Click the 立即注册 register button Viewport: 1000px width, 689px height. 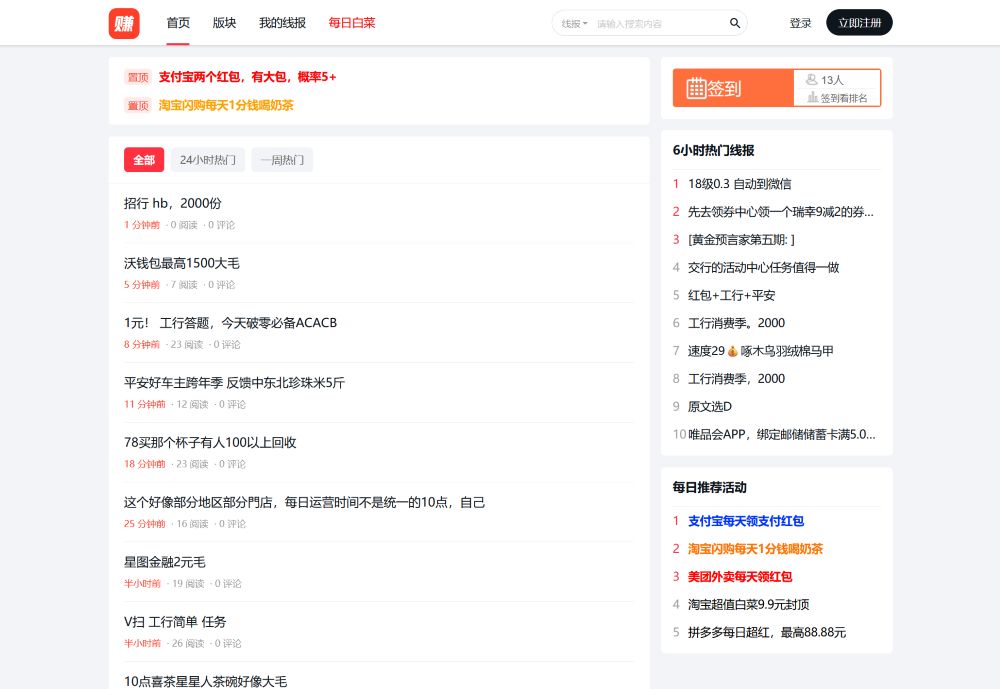859,22
